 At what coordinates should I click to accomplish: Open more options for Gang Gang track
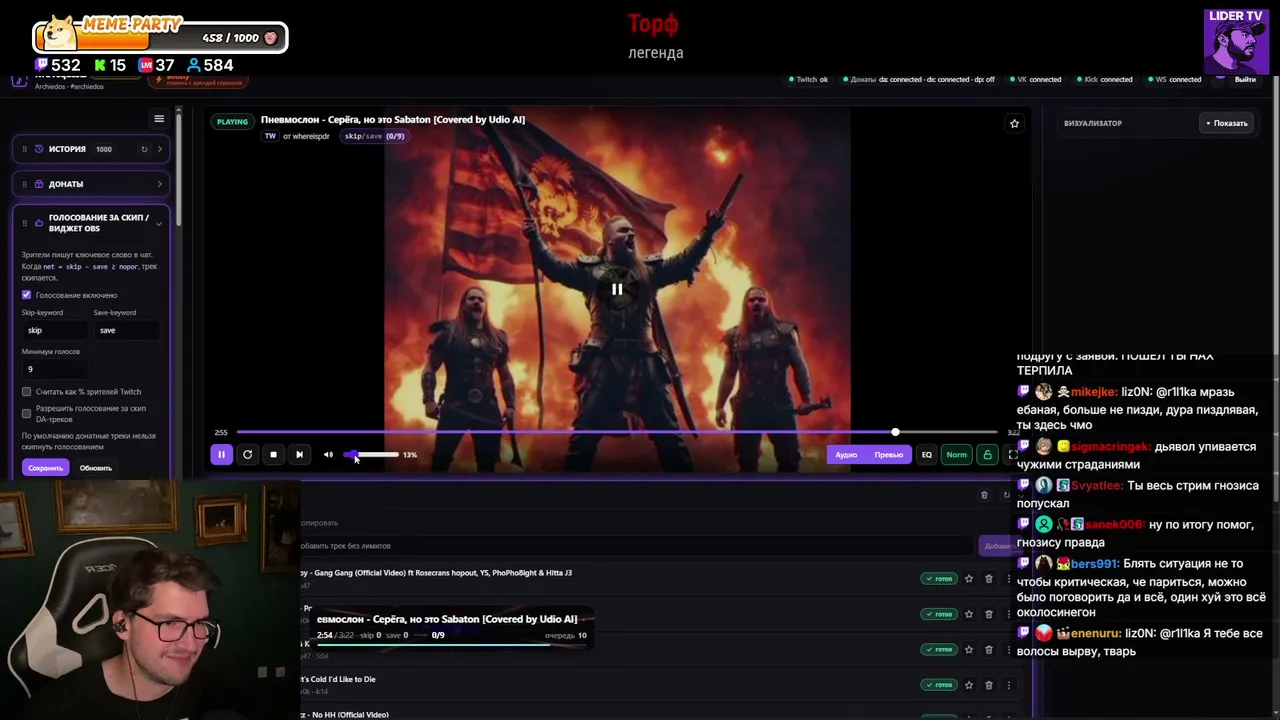[x=1008, y=578]
